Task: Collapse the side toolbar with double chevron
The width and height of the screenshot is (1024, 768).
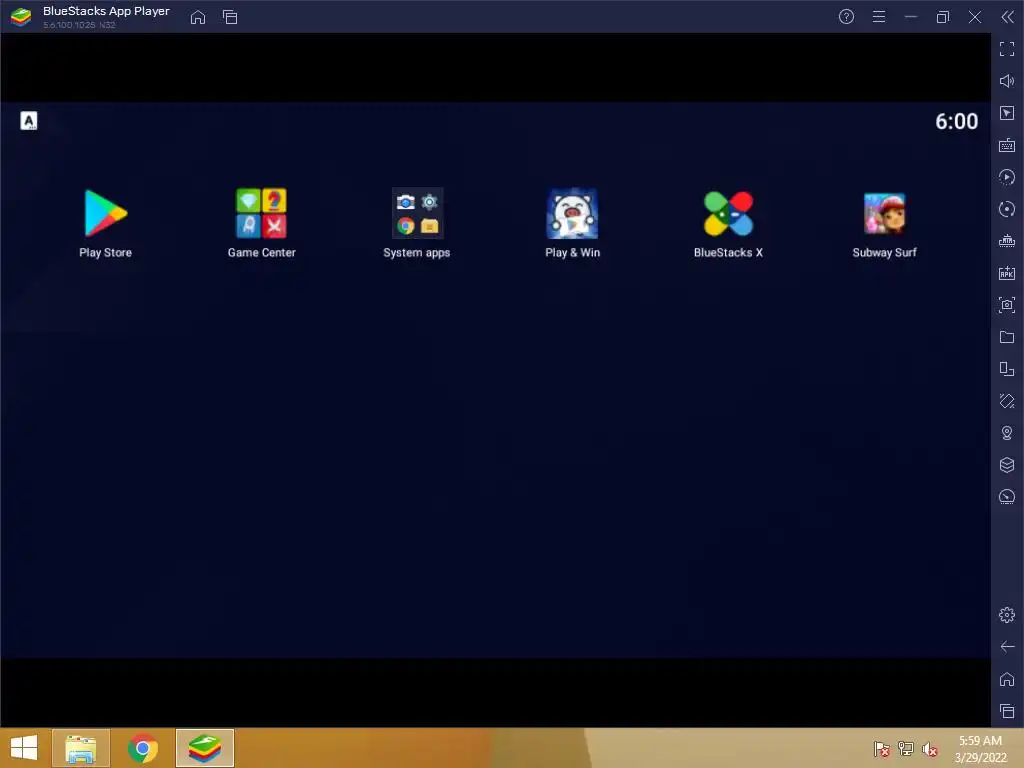Action: 1008,17
